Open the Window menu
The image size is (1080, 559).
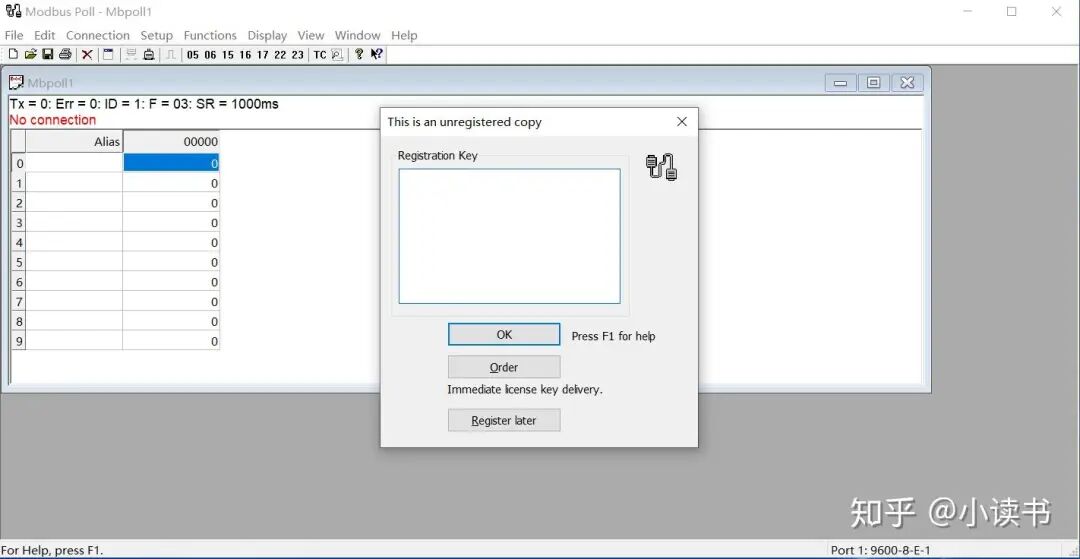(x=357, y=35)
